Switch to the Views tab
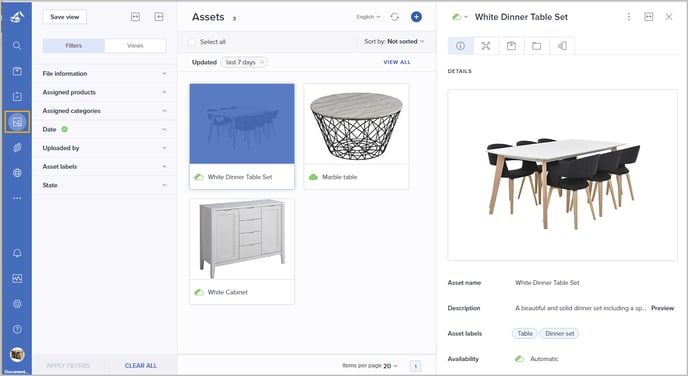 click(135, 46)
